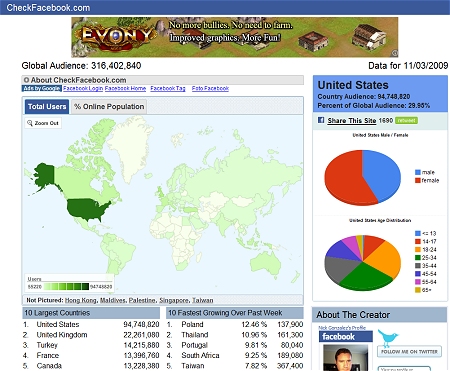Click the green retweet badge
The height and width of the screenshot is (371, 450).
click(406, 120)
